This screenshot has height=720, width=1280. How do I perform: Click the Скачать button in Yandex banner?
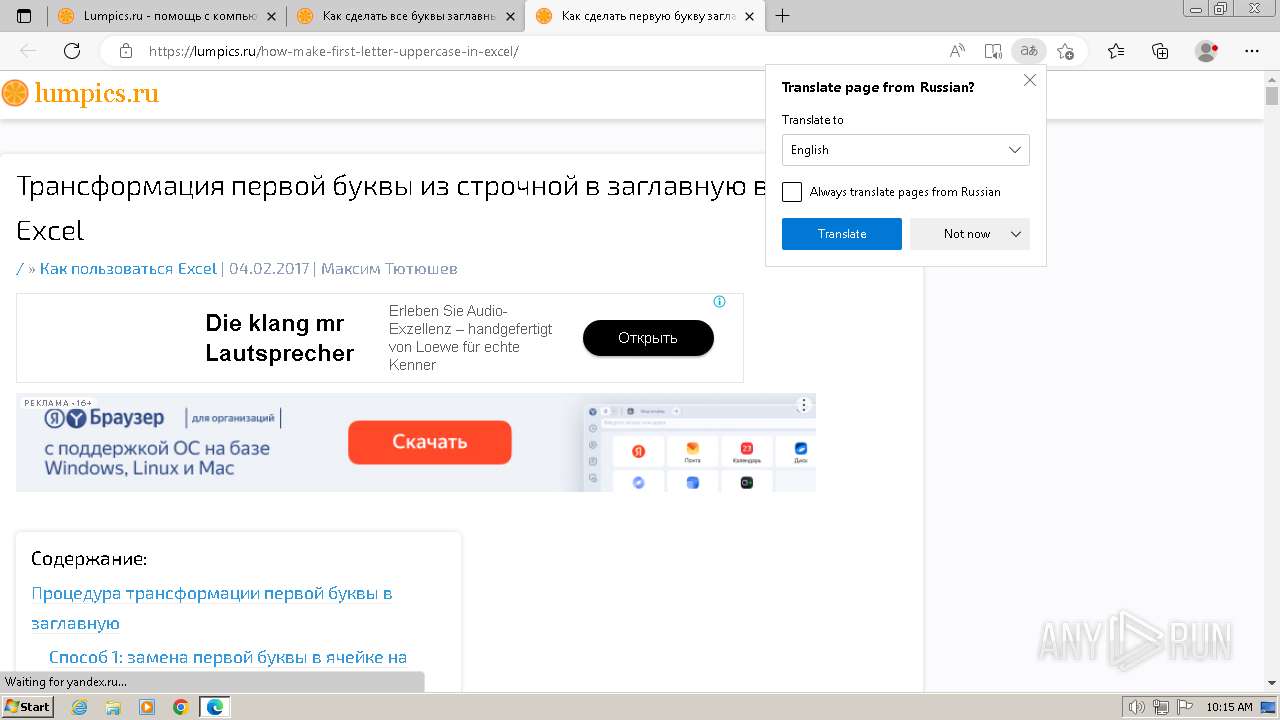430,442
